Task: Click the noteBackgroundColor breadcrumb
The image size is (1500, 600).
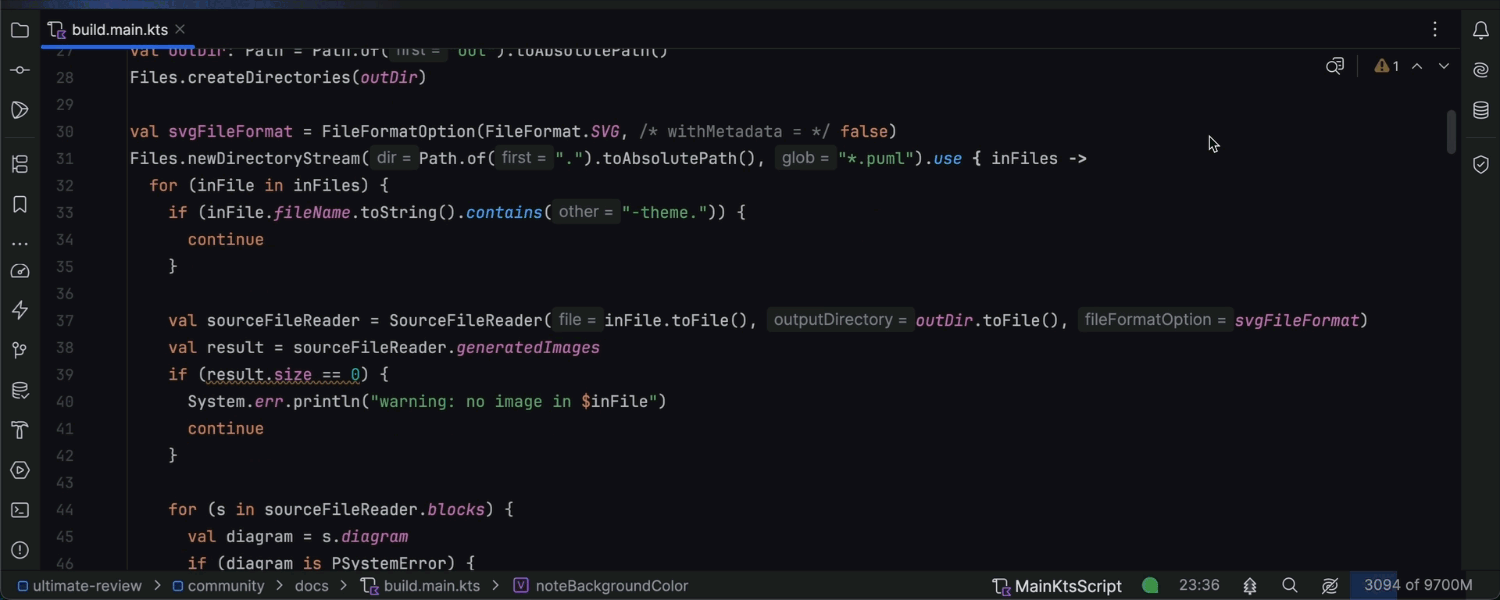Action: pos(611,586)
